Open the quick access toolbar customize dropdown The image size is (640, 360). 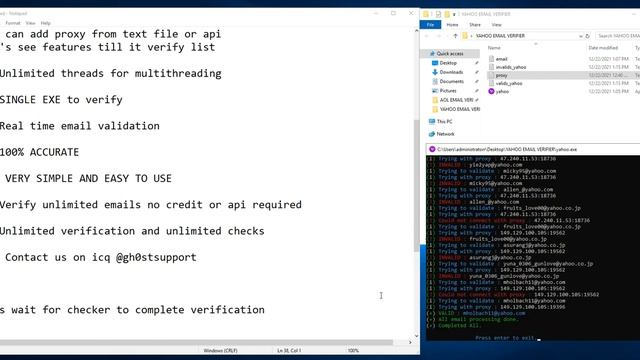[x=454, y=15]
